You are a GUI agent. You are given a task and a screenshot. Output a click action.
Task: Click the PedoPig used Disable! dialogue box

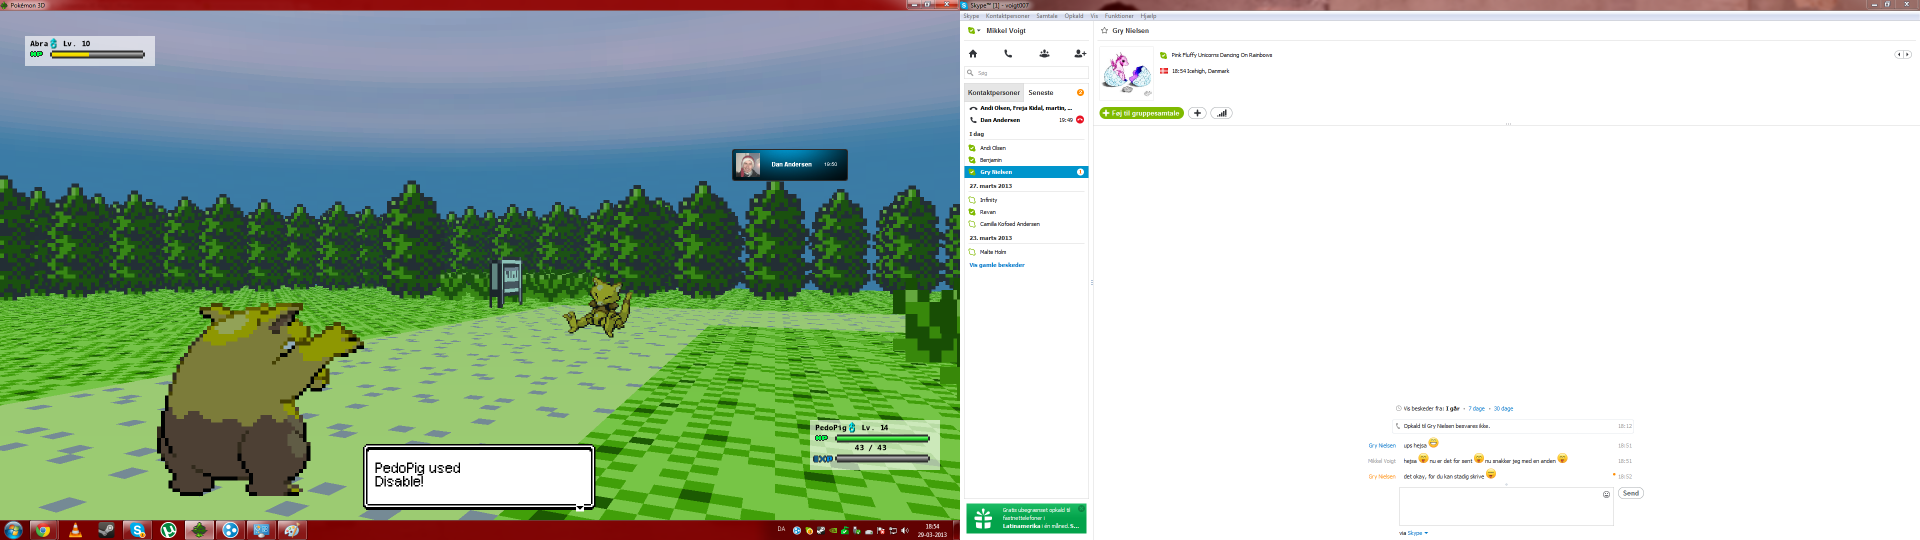pos(479,477)
